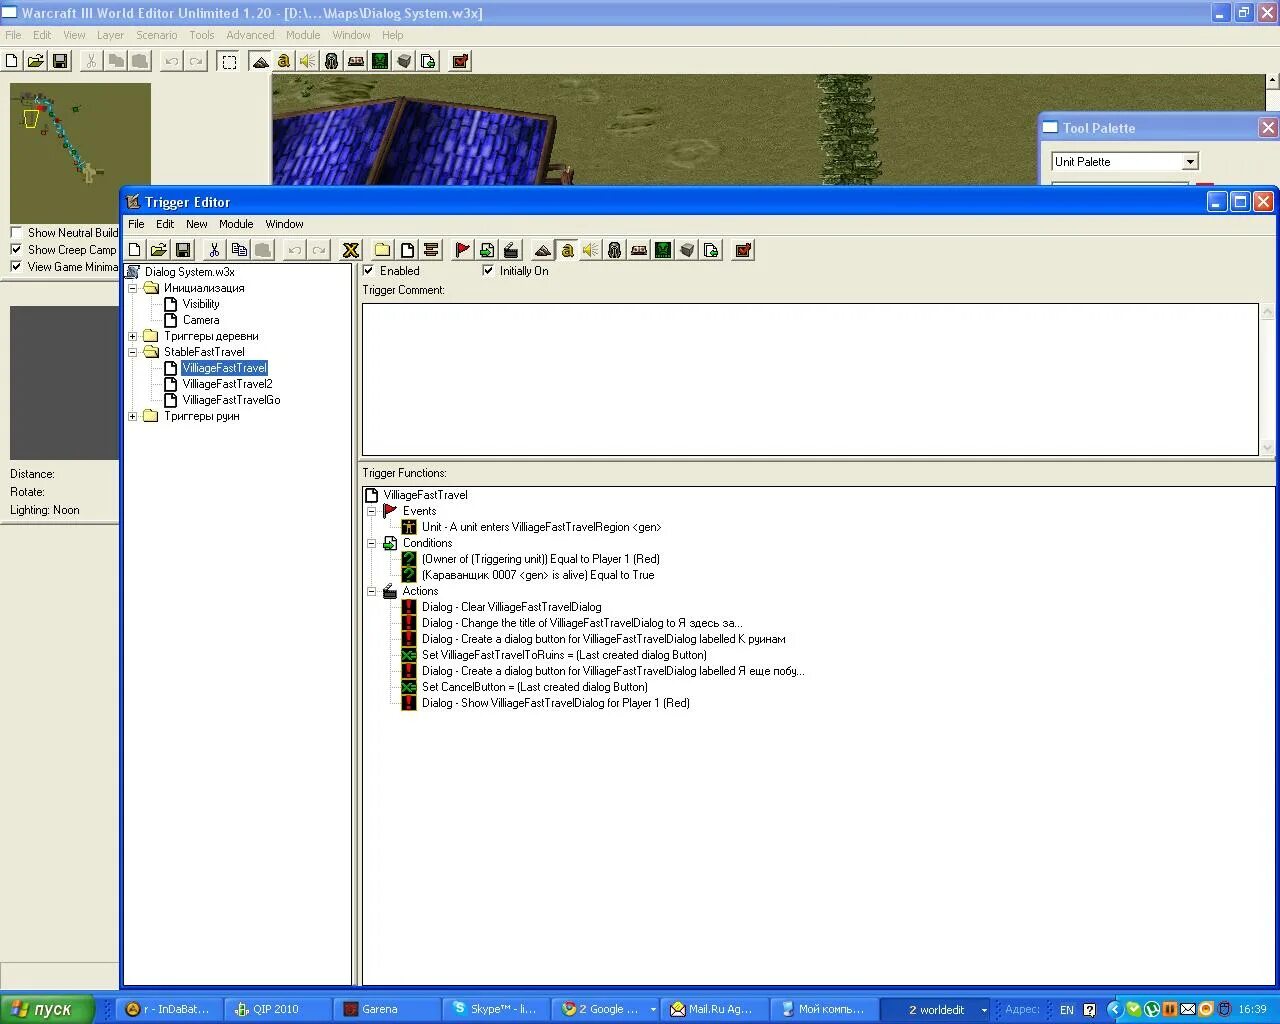Open AI Editor from Trigger Editor toolbar
Image resolution: width=1280 pixels, height=1024 pixels.
pyautogui.click(x=663, y=250)
